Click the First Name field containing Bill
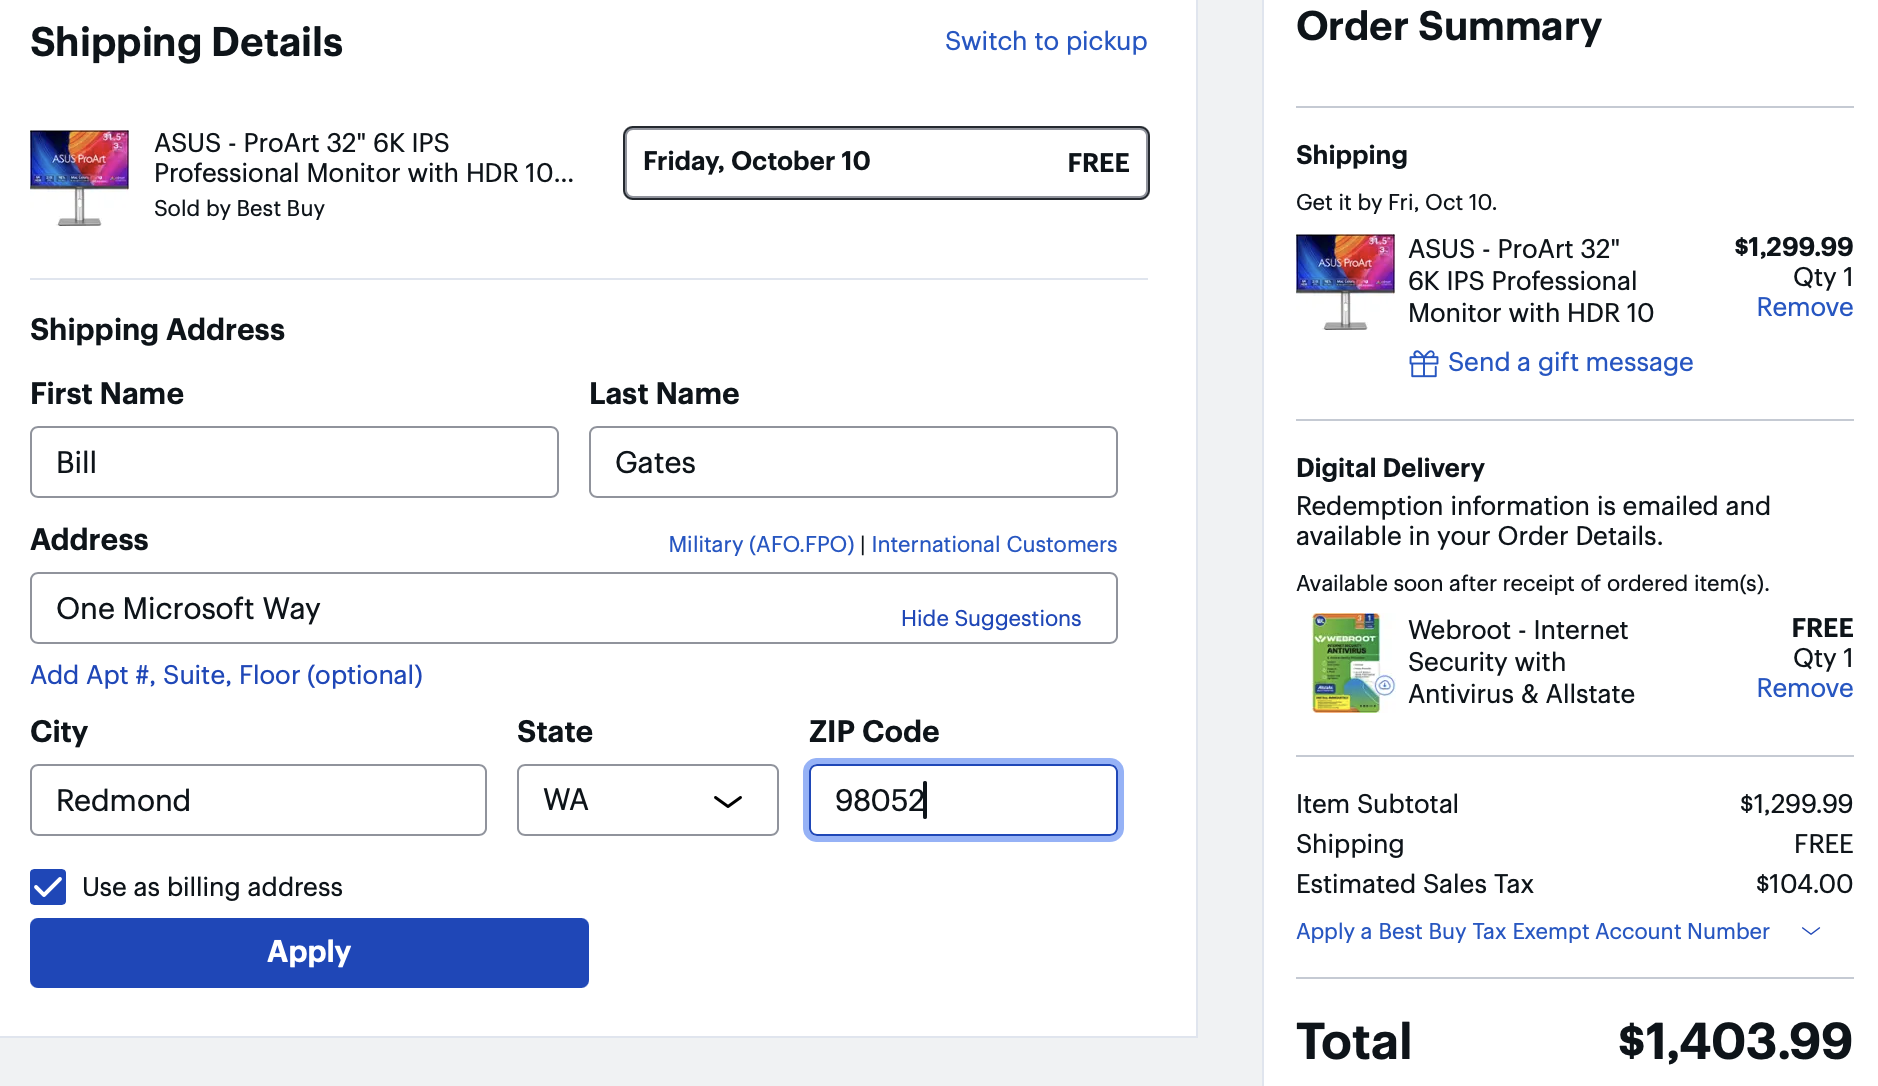The height and width of the screenshot is (1086, 1878). (294, 462)
